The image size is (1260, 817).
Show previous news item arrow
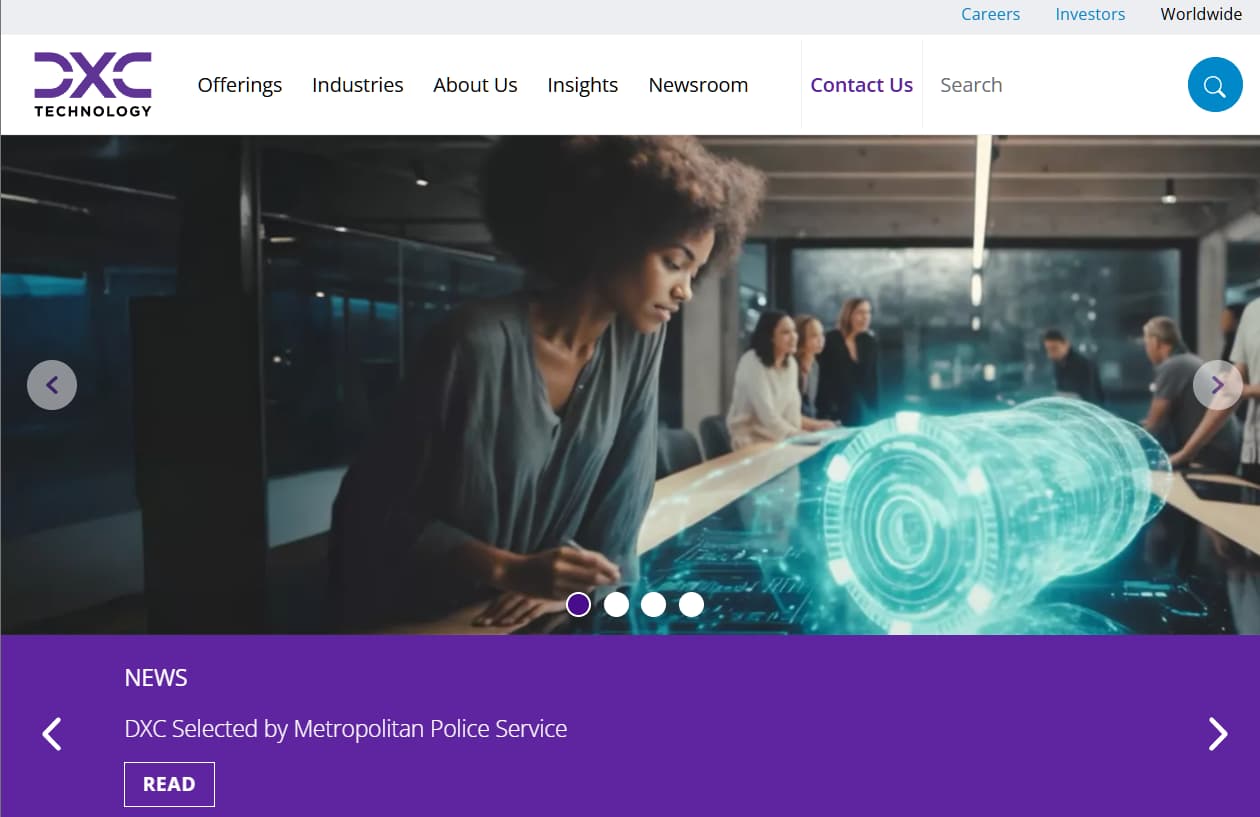(x=52, y=733)
